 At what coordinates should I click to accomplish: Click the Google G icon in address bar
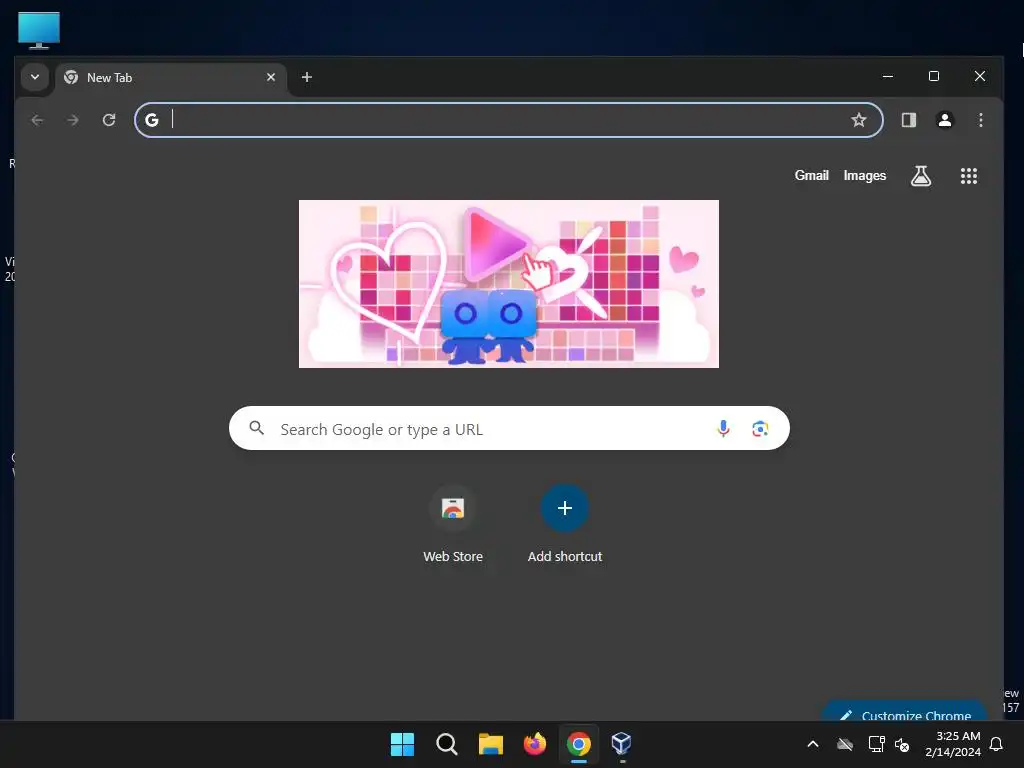[152, 120]
